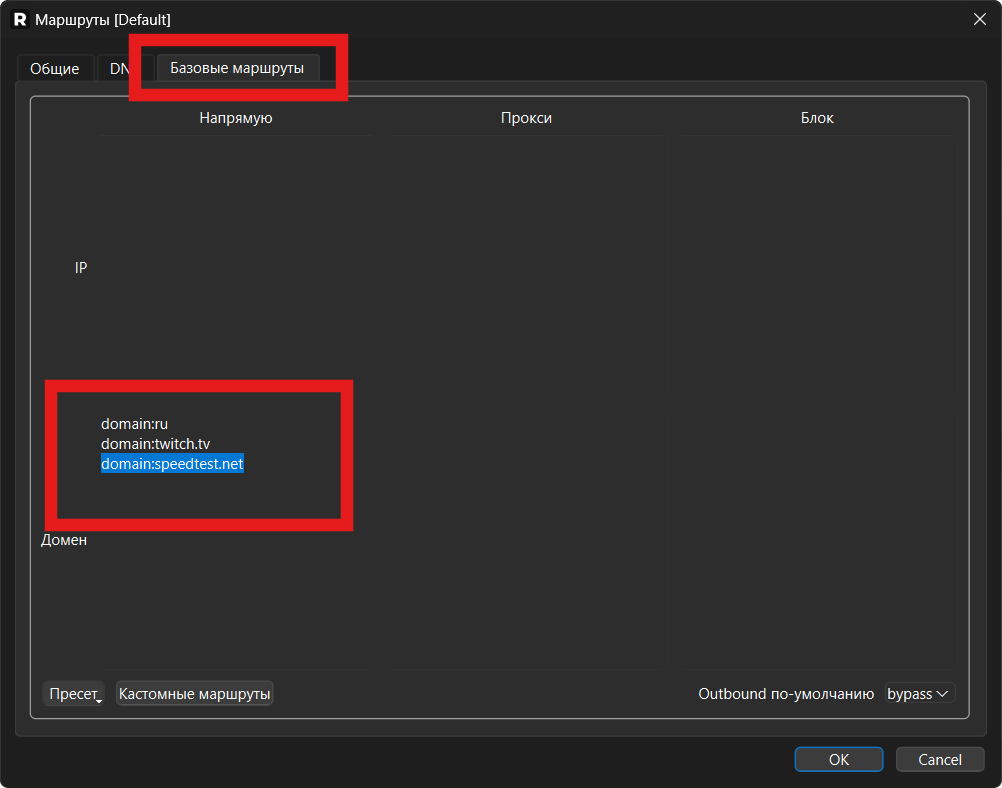The image size is (1002, 788).
Task: Confirm changes with OK button
Action: [x=838, y=760]
